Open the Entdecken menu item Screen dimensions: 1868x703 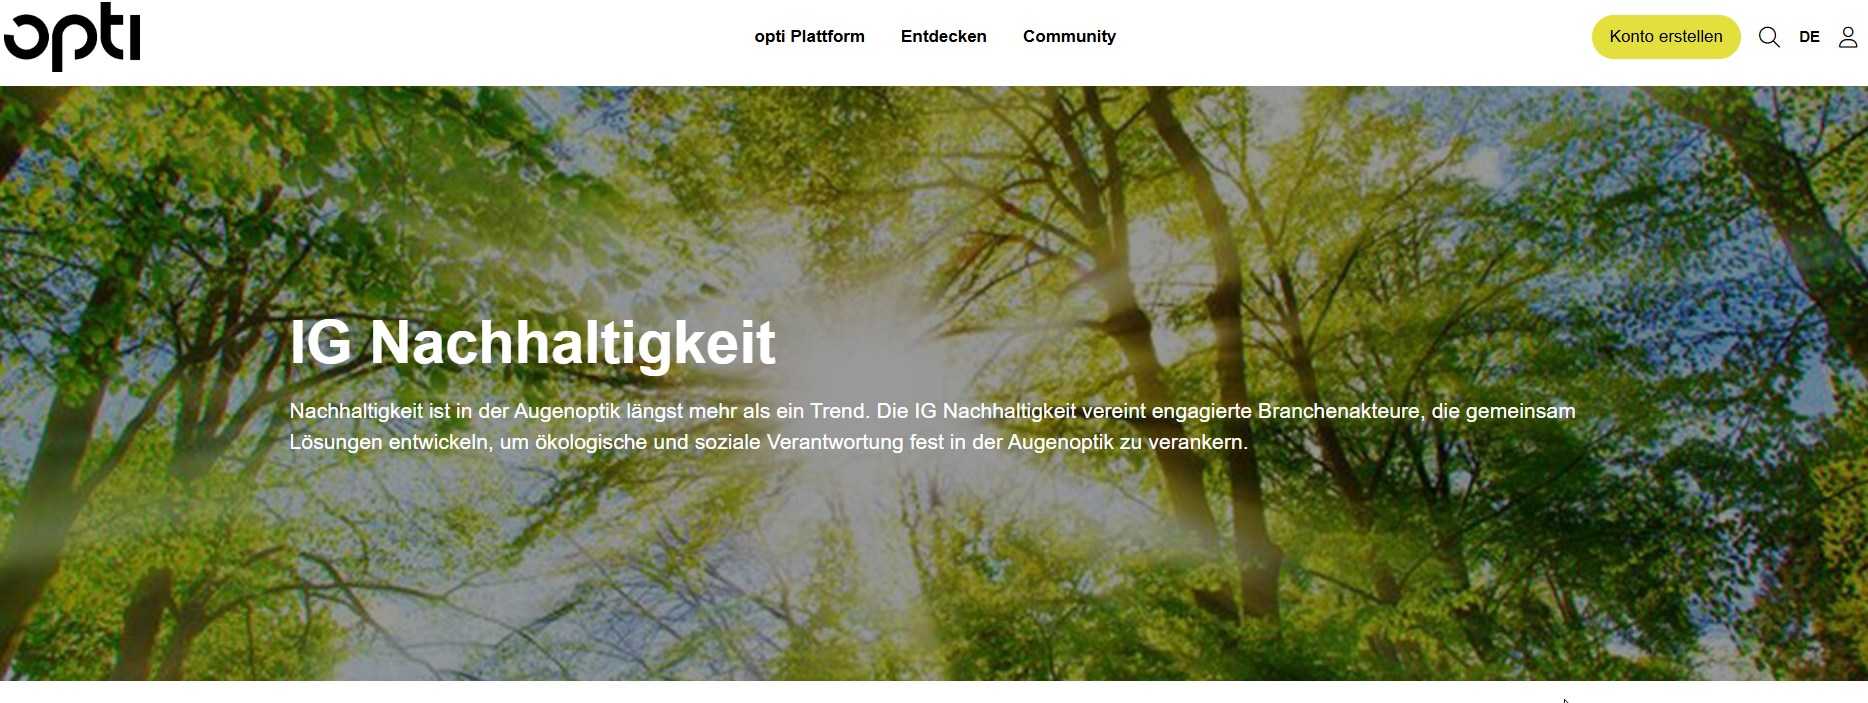943,37
